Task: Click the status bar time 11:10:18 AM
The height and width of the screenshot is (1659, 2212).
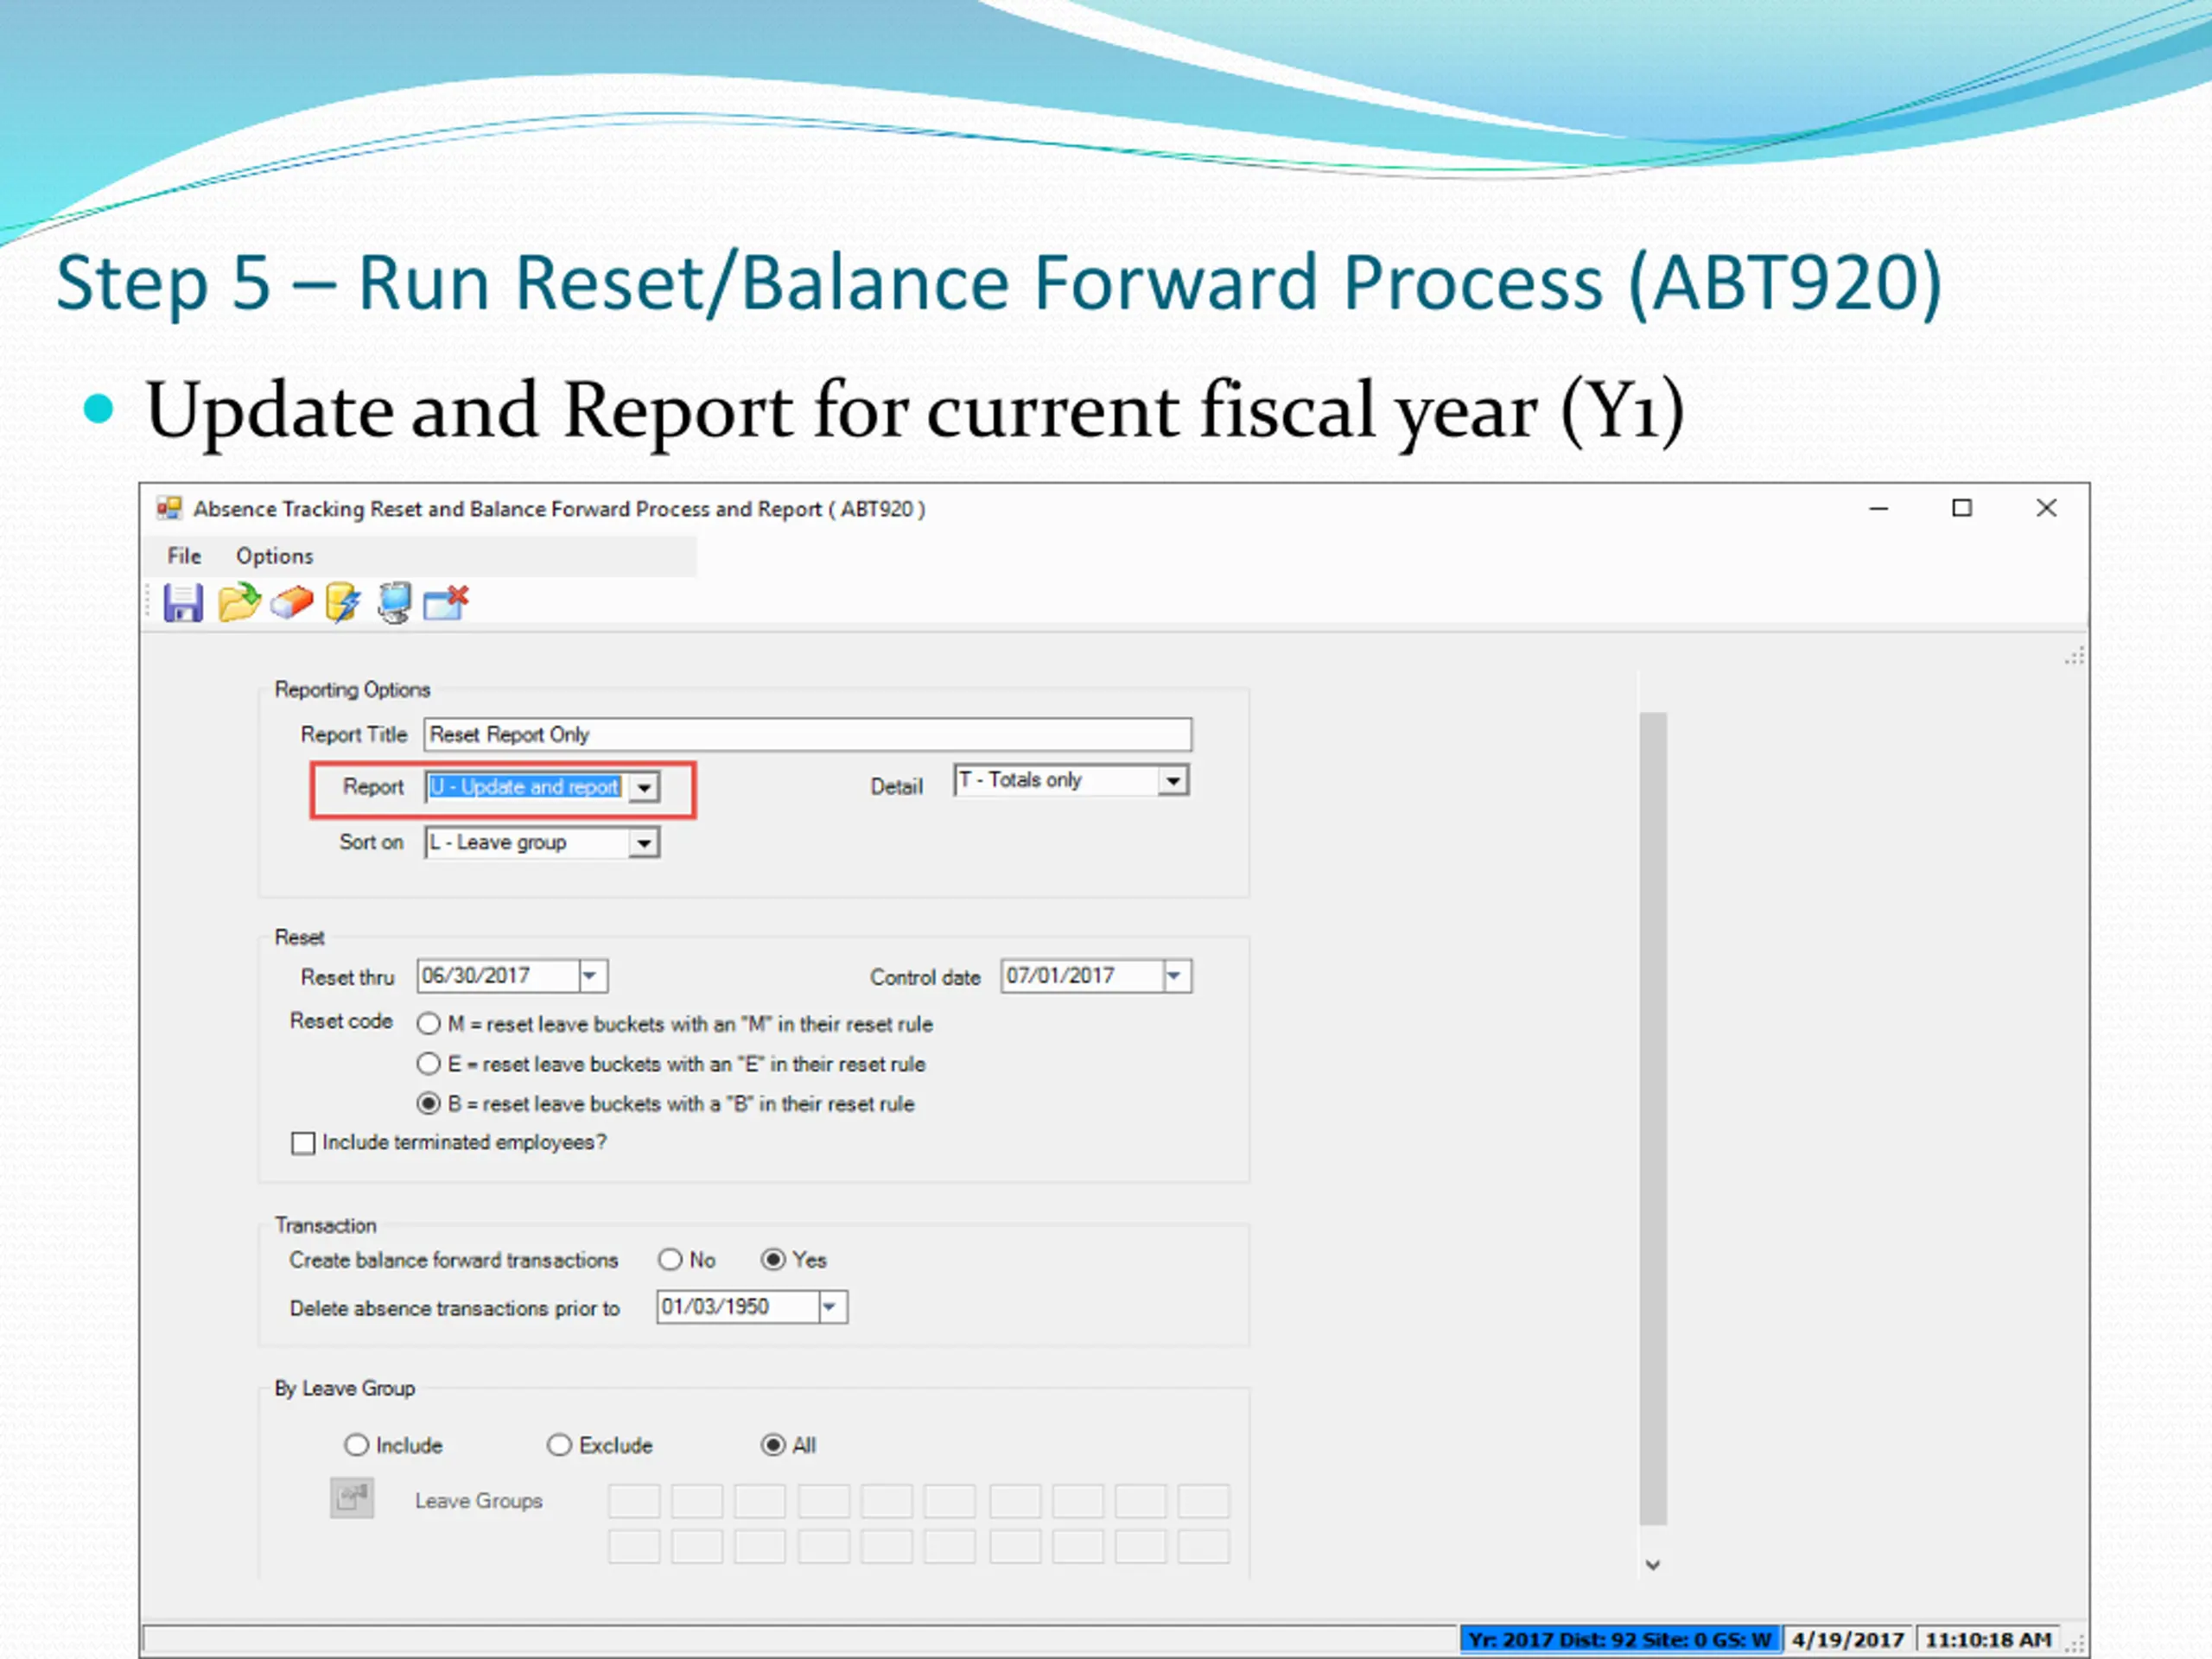Action: (x=1988, y=1640)
